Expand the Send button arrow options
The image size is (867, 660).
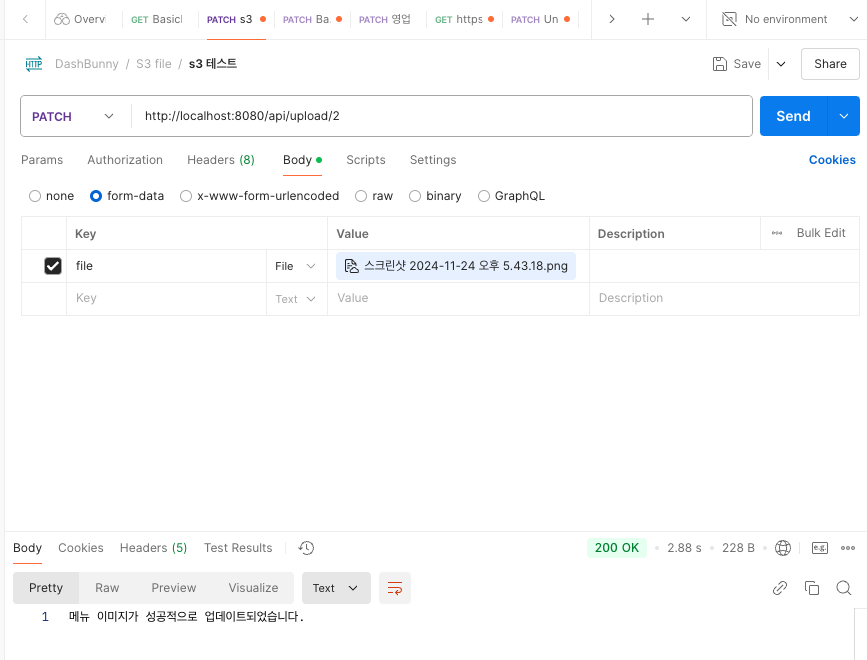pyautogui.click(x=844, y=116)
